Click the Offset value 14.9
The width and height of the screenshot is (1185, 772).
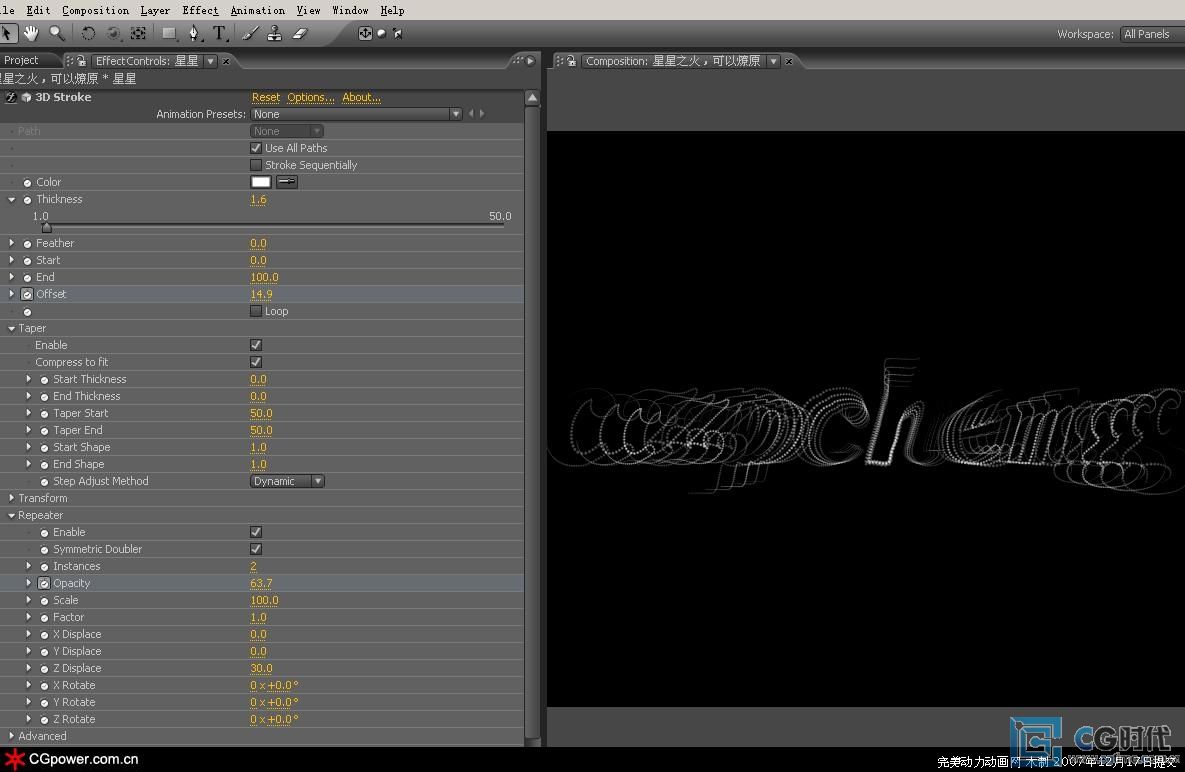point(261,295)
